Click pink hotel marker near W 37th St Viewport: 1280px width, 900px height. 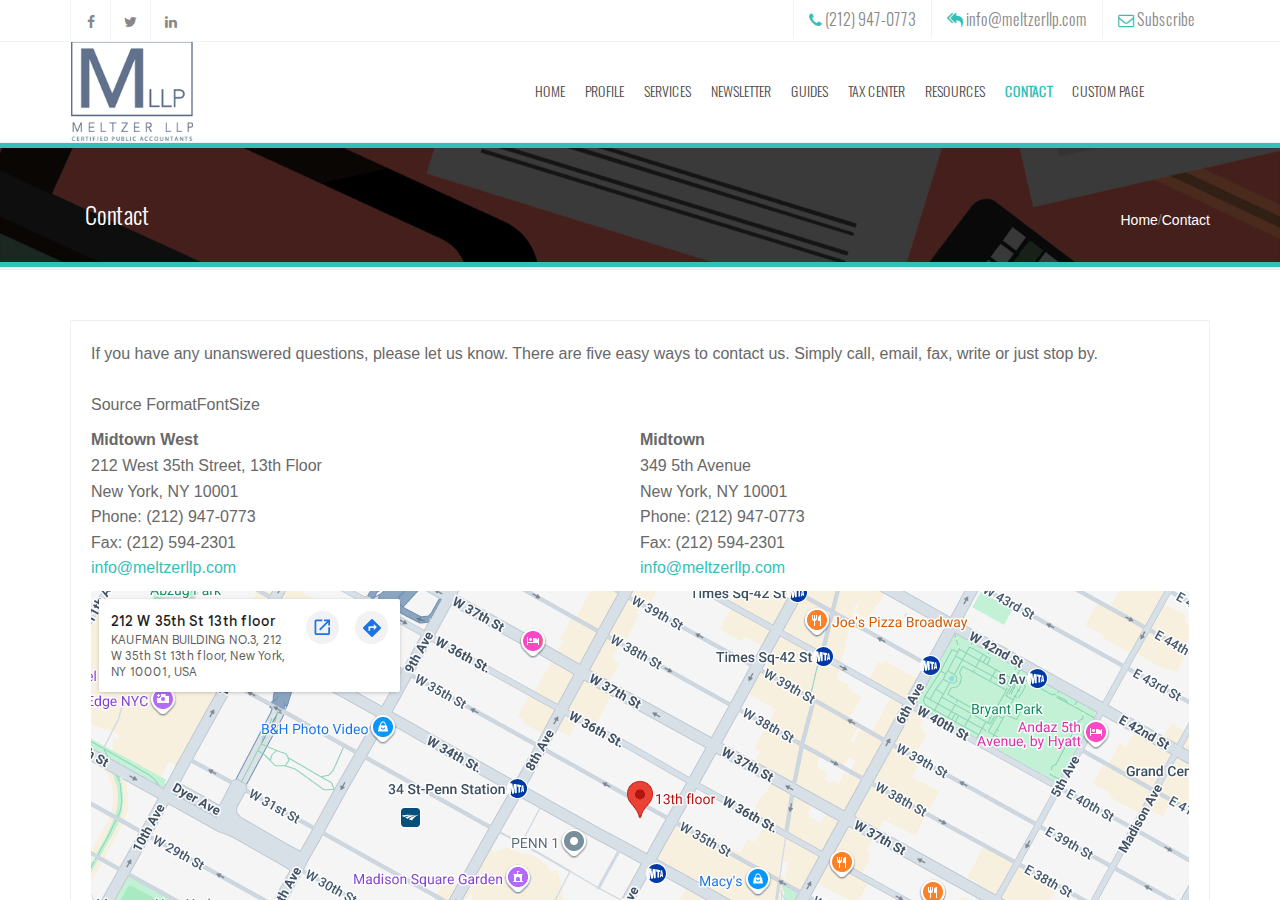(533, 641)
